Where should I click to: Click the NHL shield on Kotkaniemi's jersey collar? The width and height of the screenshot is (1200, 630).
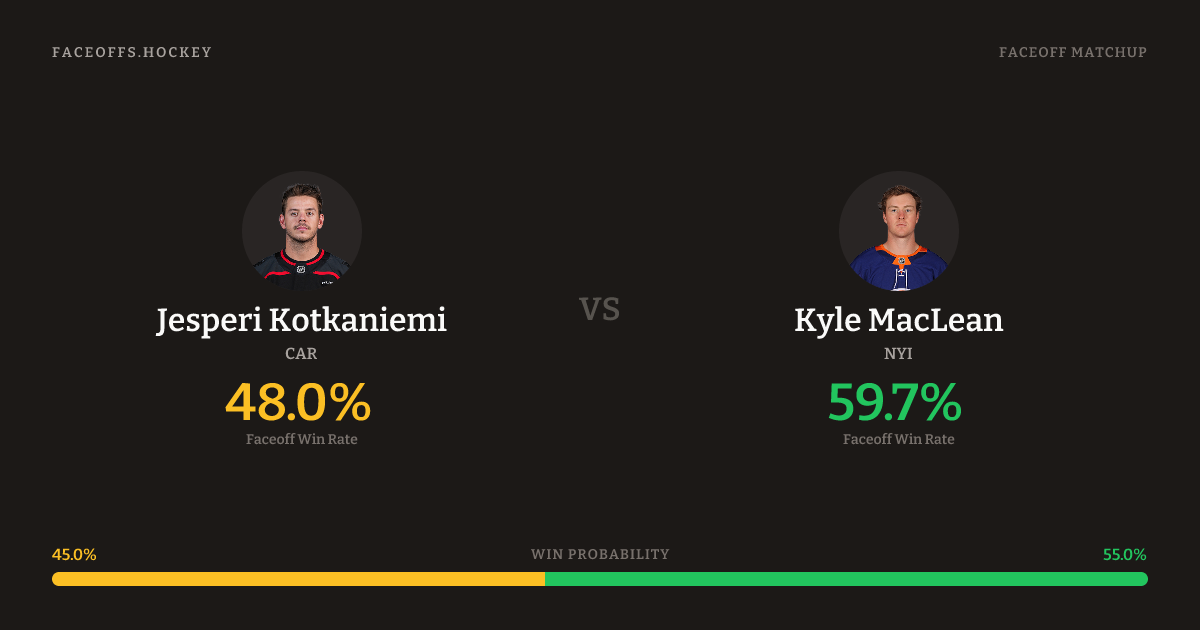pyautogui.click(x=299, y=268)
